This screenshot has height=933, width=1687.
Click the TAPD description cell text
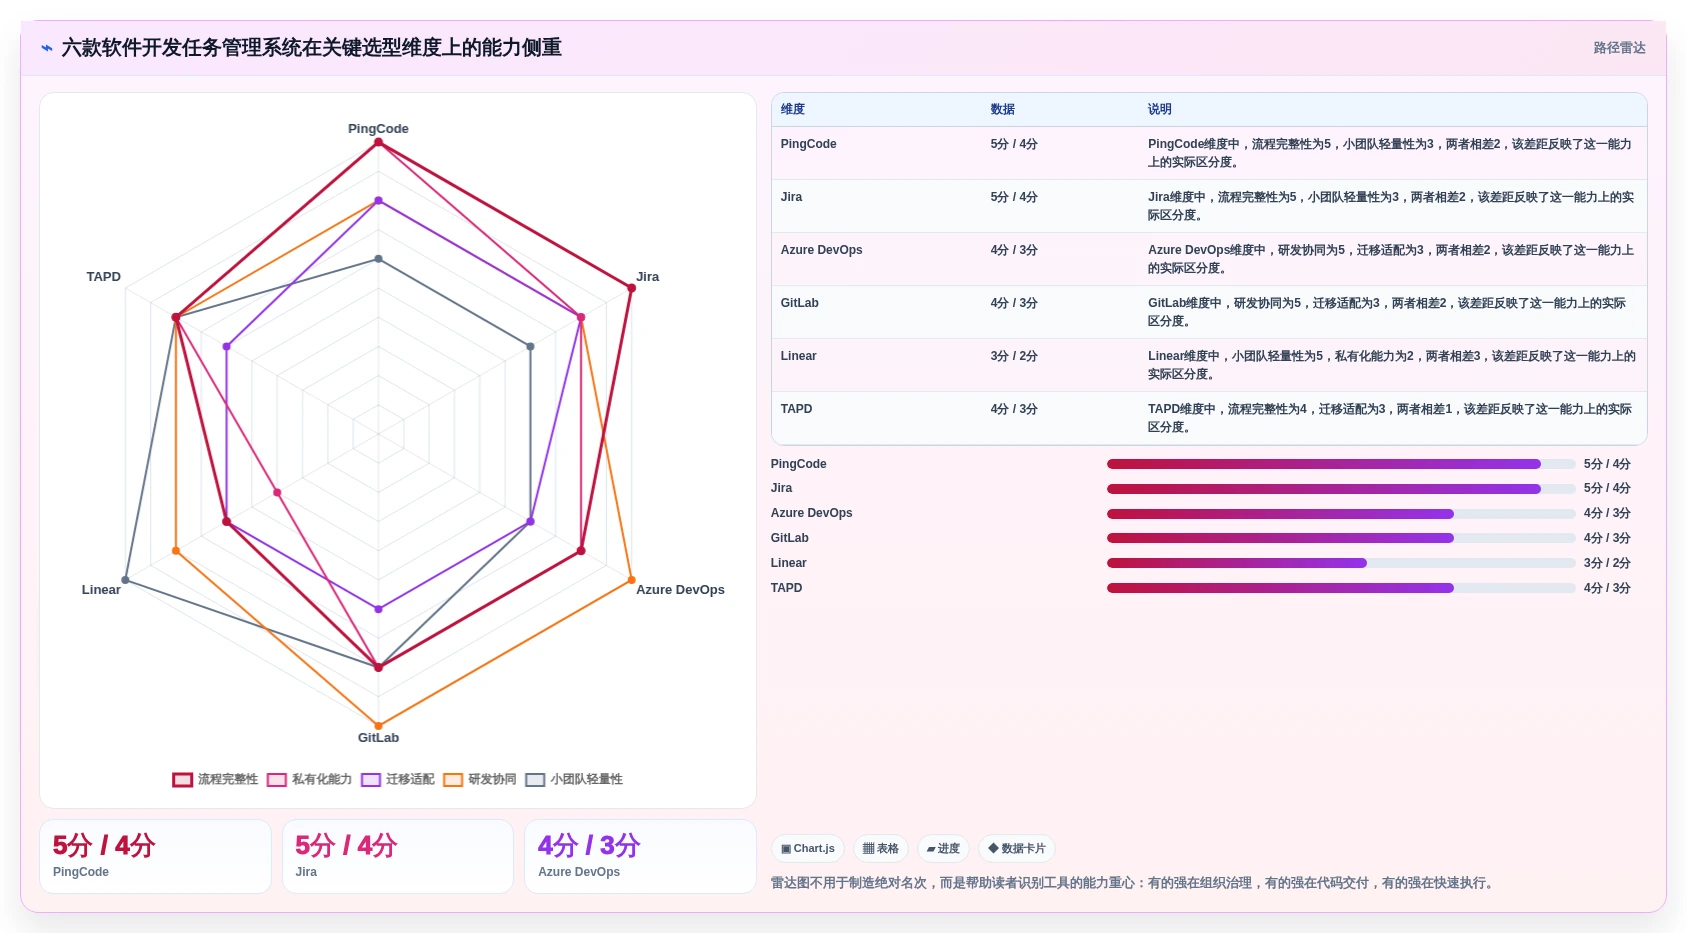coord(1391,418)
